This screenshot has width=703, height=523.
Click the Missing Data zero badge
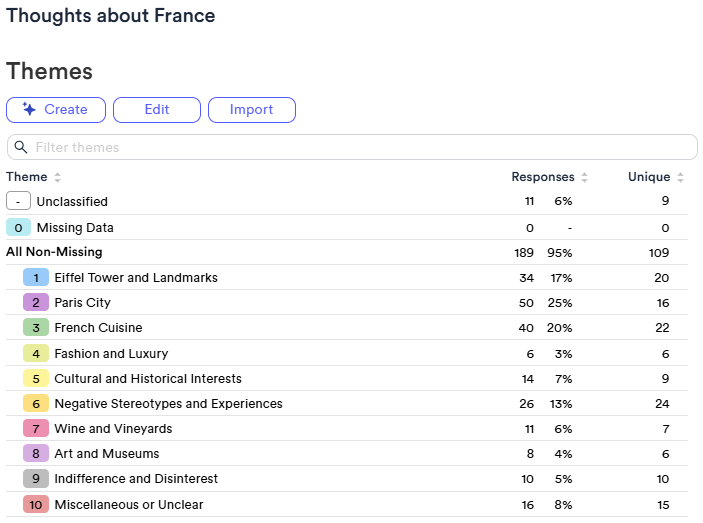18,227
